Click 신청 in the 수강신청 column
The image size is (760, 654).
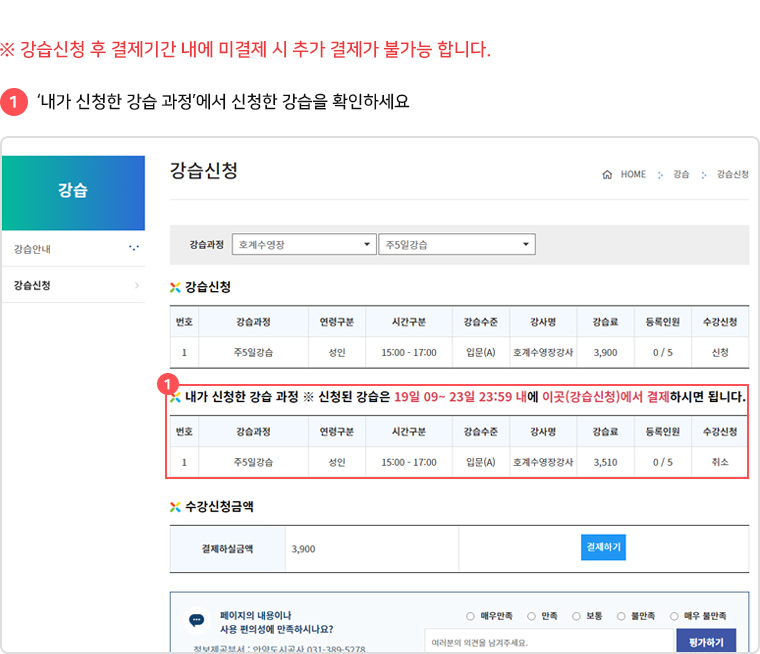click(719, 352)
